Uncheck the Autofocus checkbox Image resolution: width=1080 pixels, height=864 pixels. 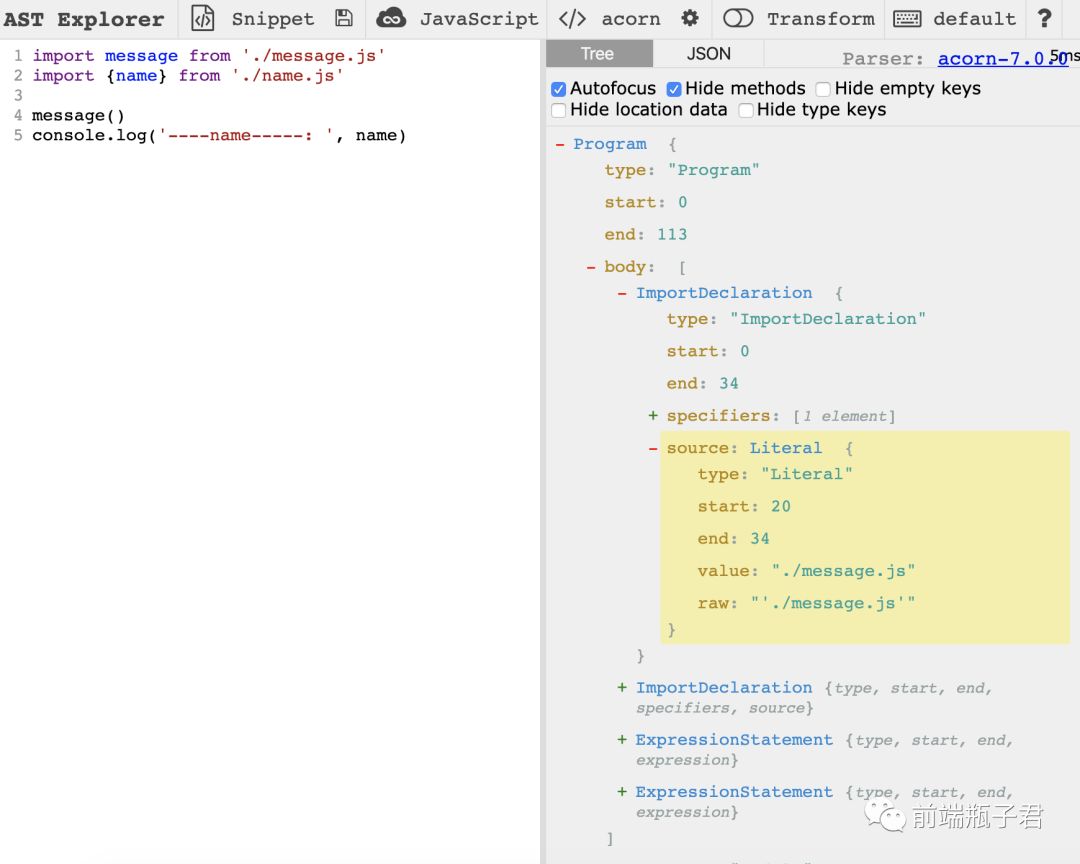(x=559, y=89)
